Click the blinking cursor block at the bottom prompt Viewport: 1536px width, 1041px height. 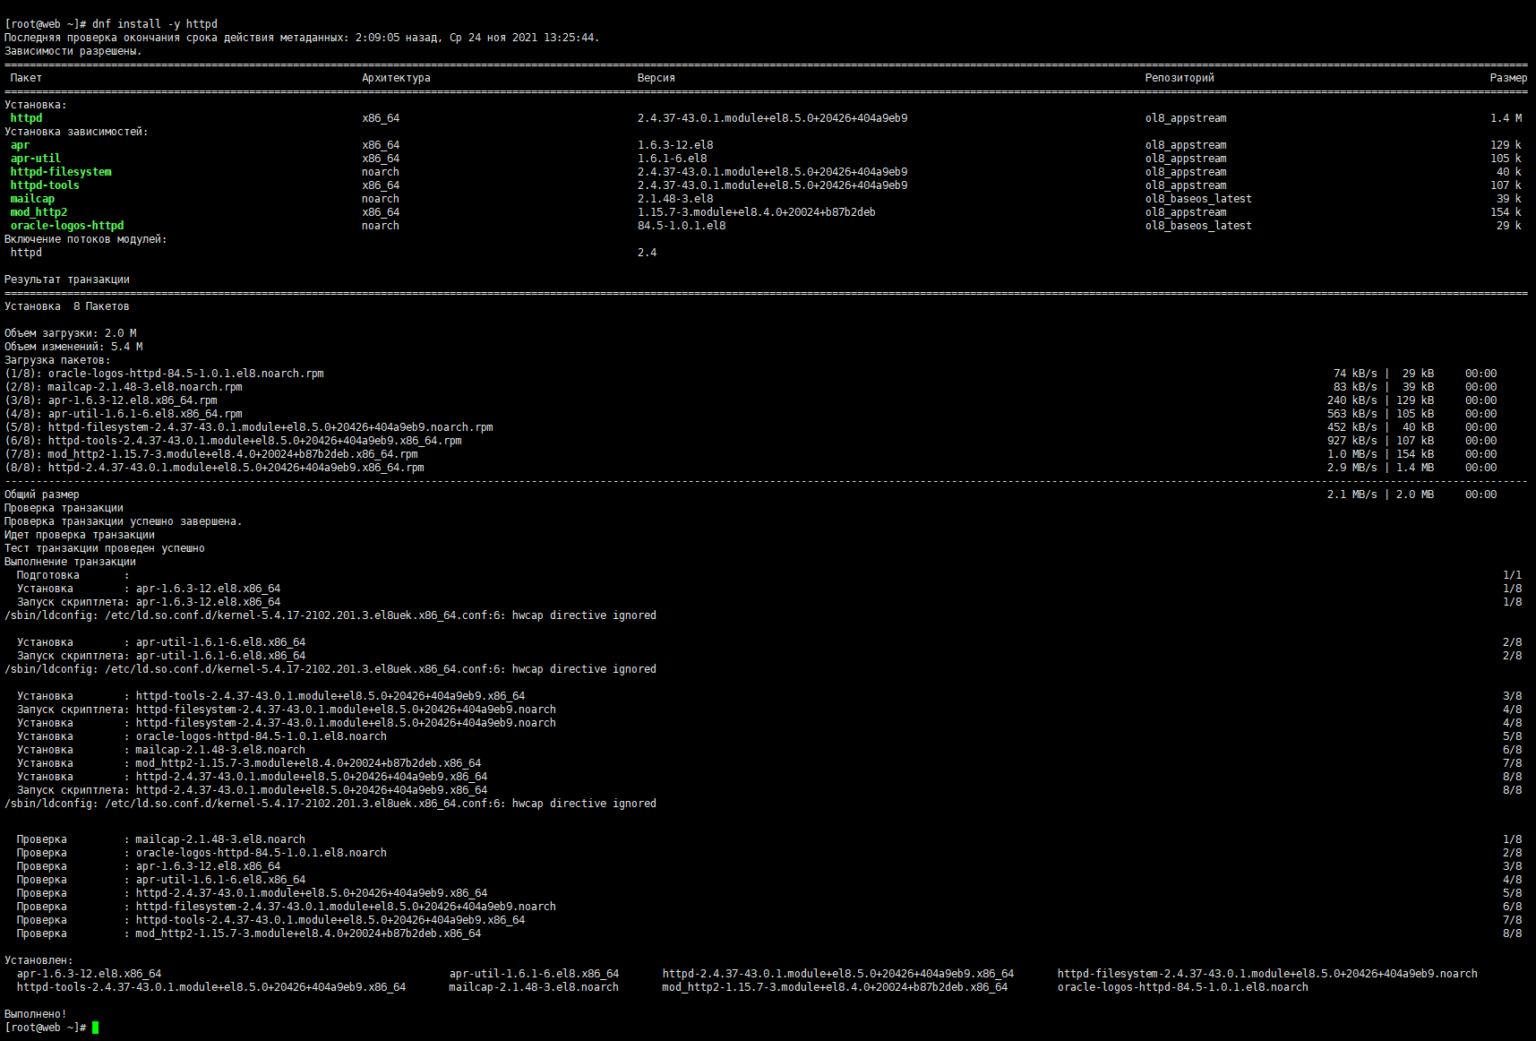click(97, 1027)
